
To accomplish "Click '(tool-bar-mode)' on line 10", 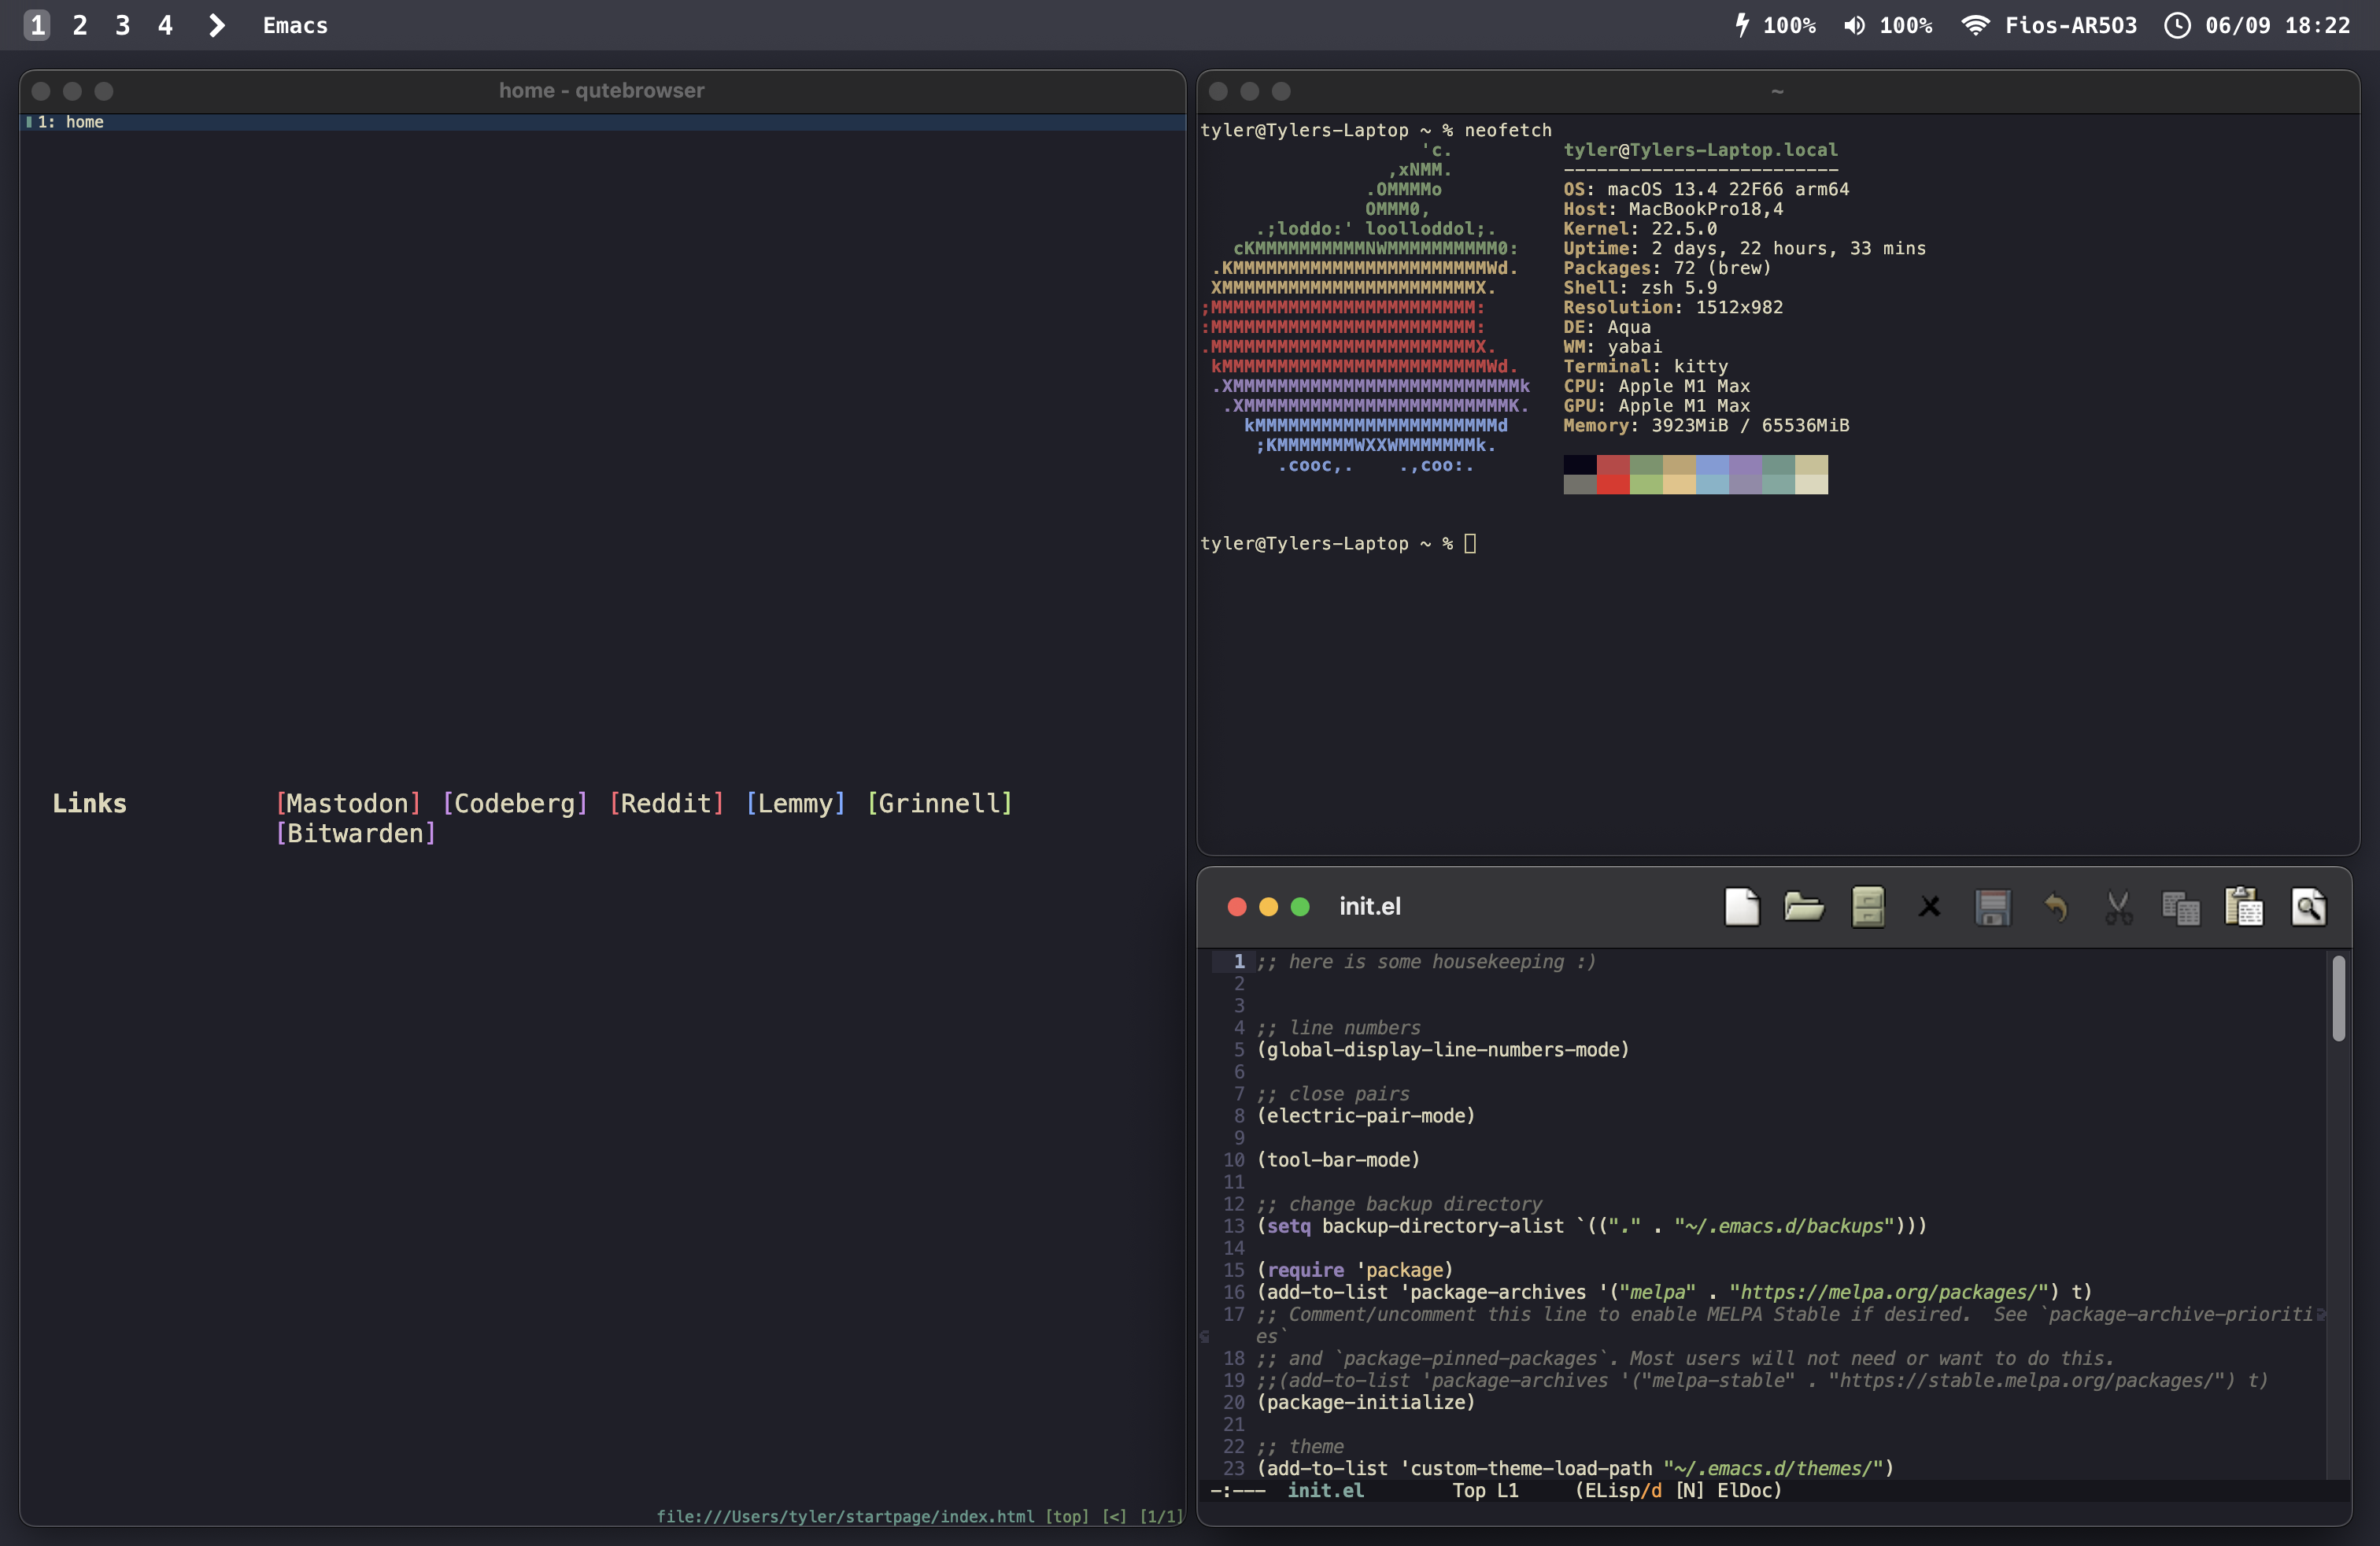I will coord(1338,1160).
